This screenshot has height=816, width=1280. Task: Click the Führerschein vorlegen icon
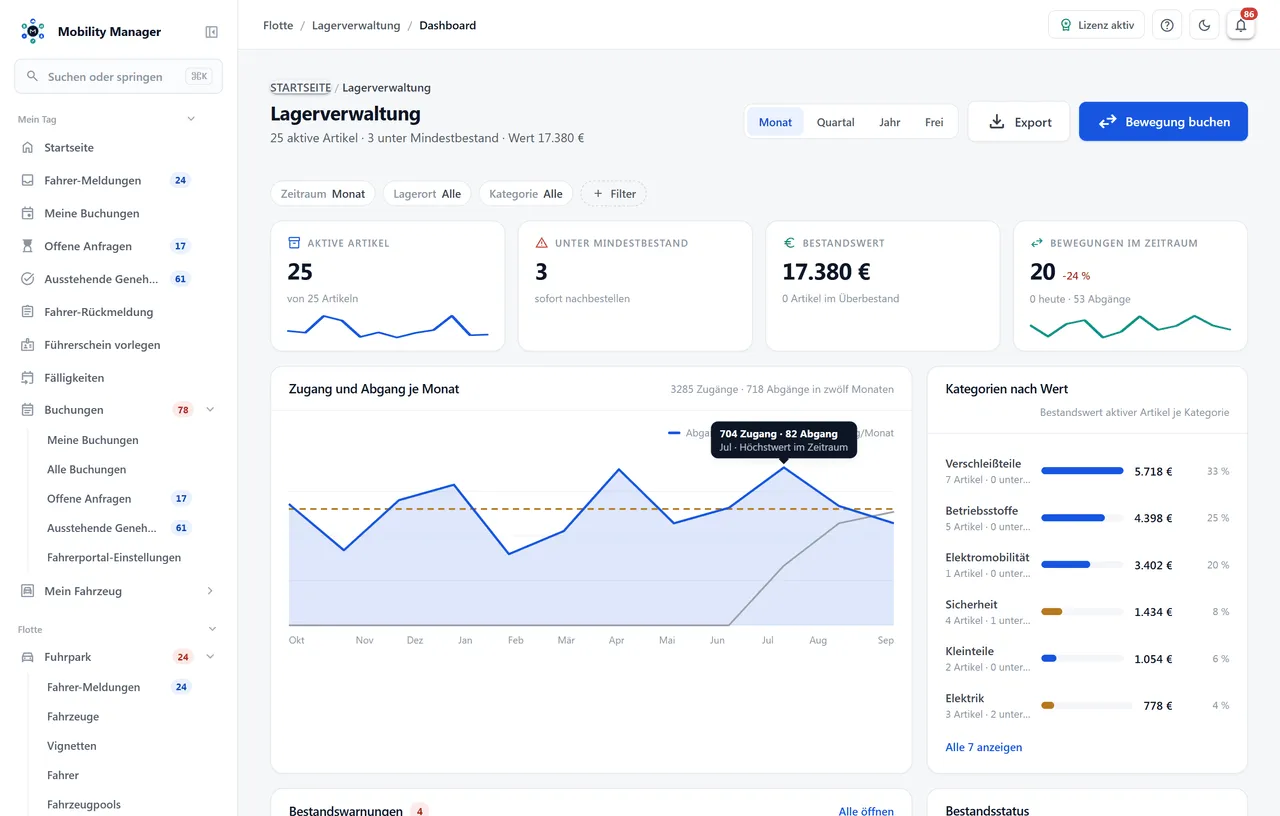click(x=28, y=345)
